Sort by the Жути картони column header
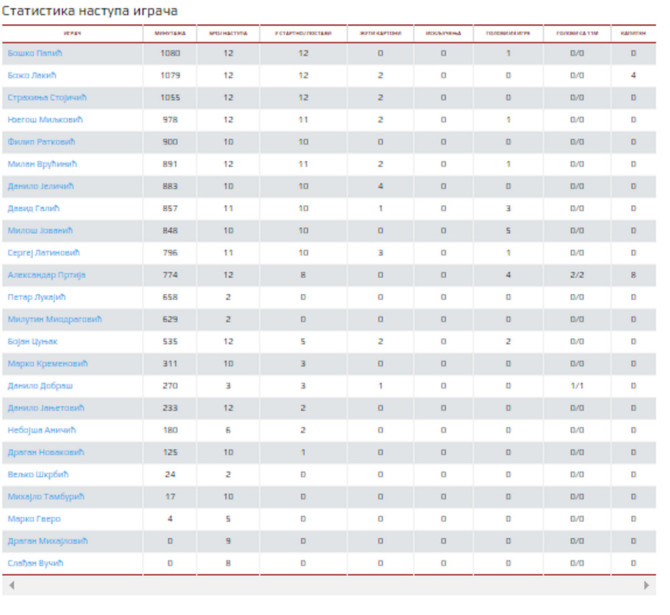Screen dimensions: 670x615 click(x=380, y=33)
